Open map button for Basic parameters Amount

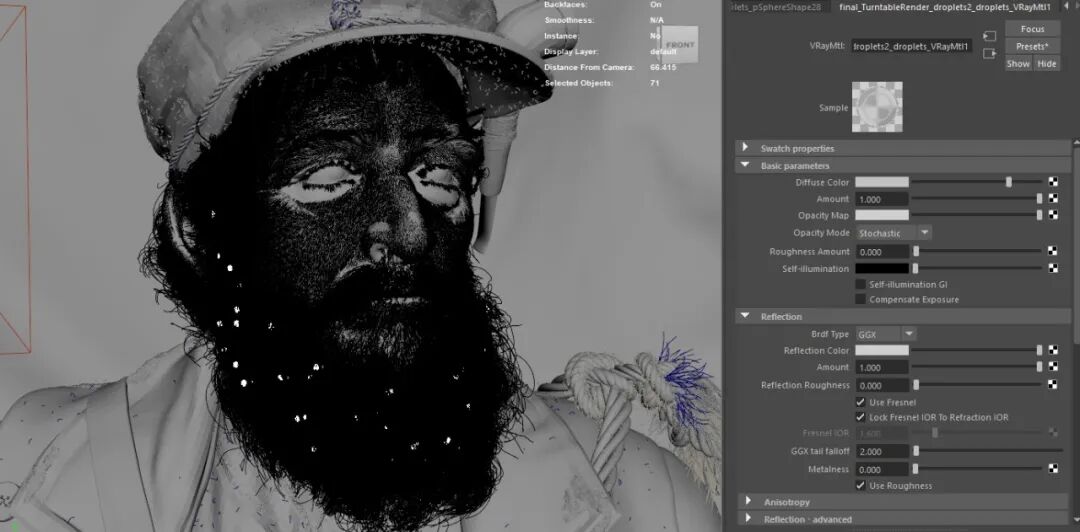click(x=1053, y=198)
